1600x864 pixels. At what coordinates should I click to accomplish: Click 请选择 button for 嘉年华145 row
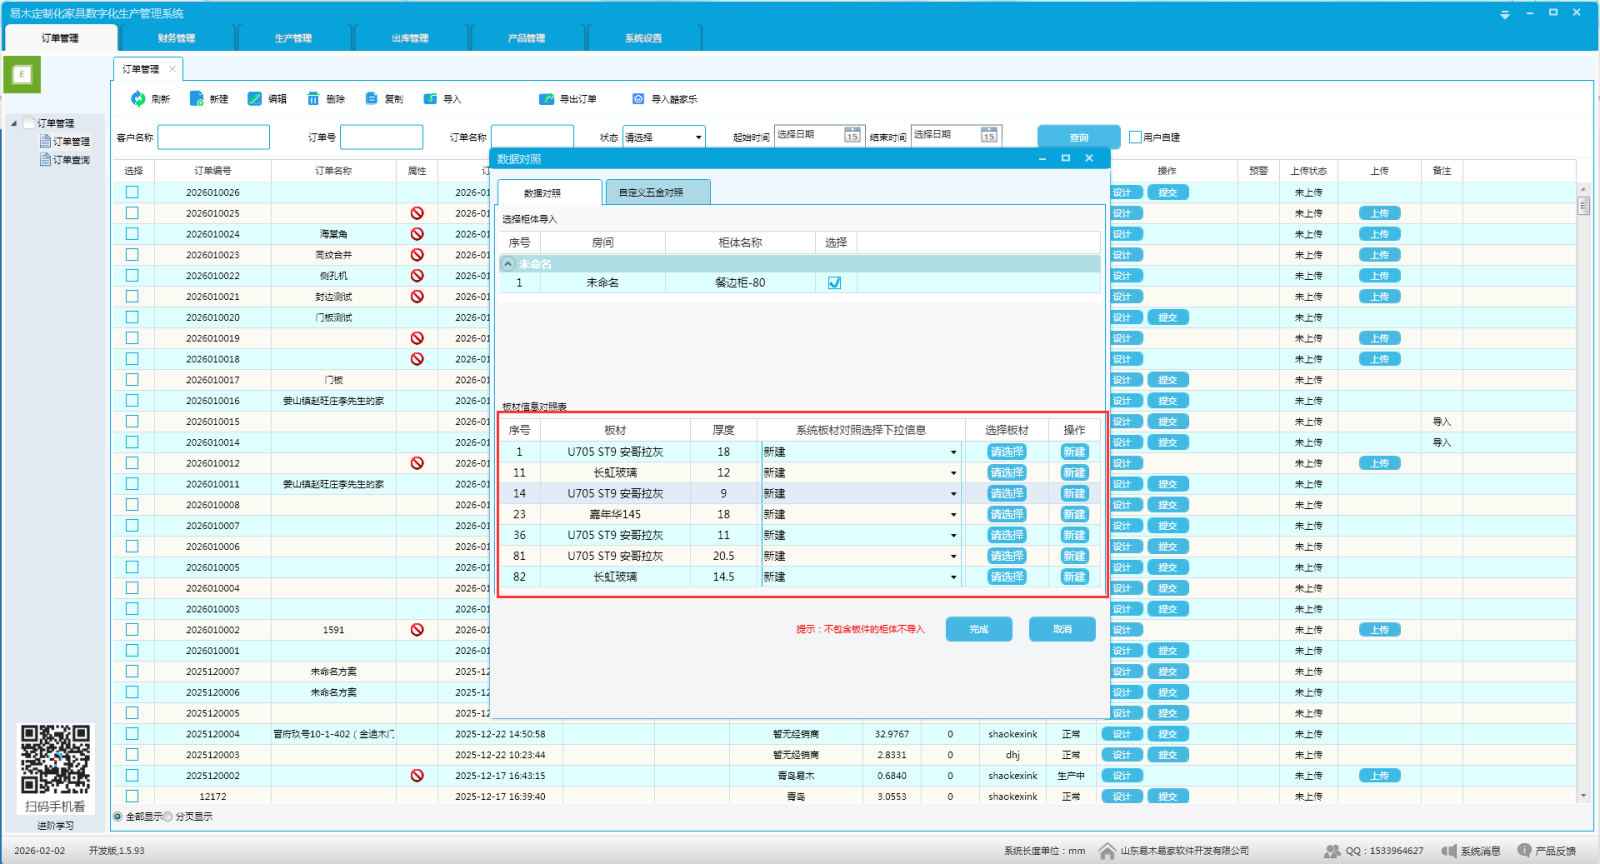(x=1006, y=515)
